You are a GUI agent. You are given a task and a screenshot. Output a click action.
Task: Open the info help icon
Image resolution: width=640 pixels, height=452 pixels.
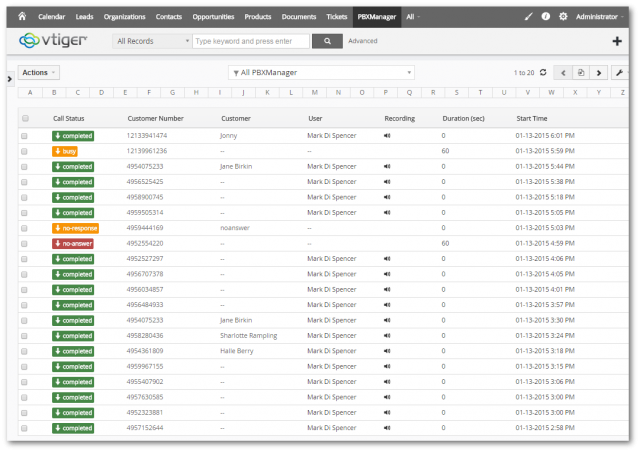[546, 16]
